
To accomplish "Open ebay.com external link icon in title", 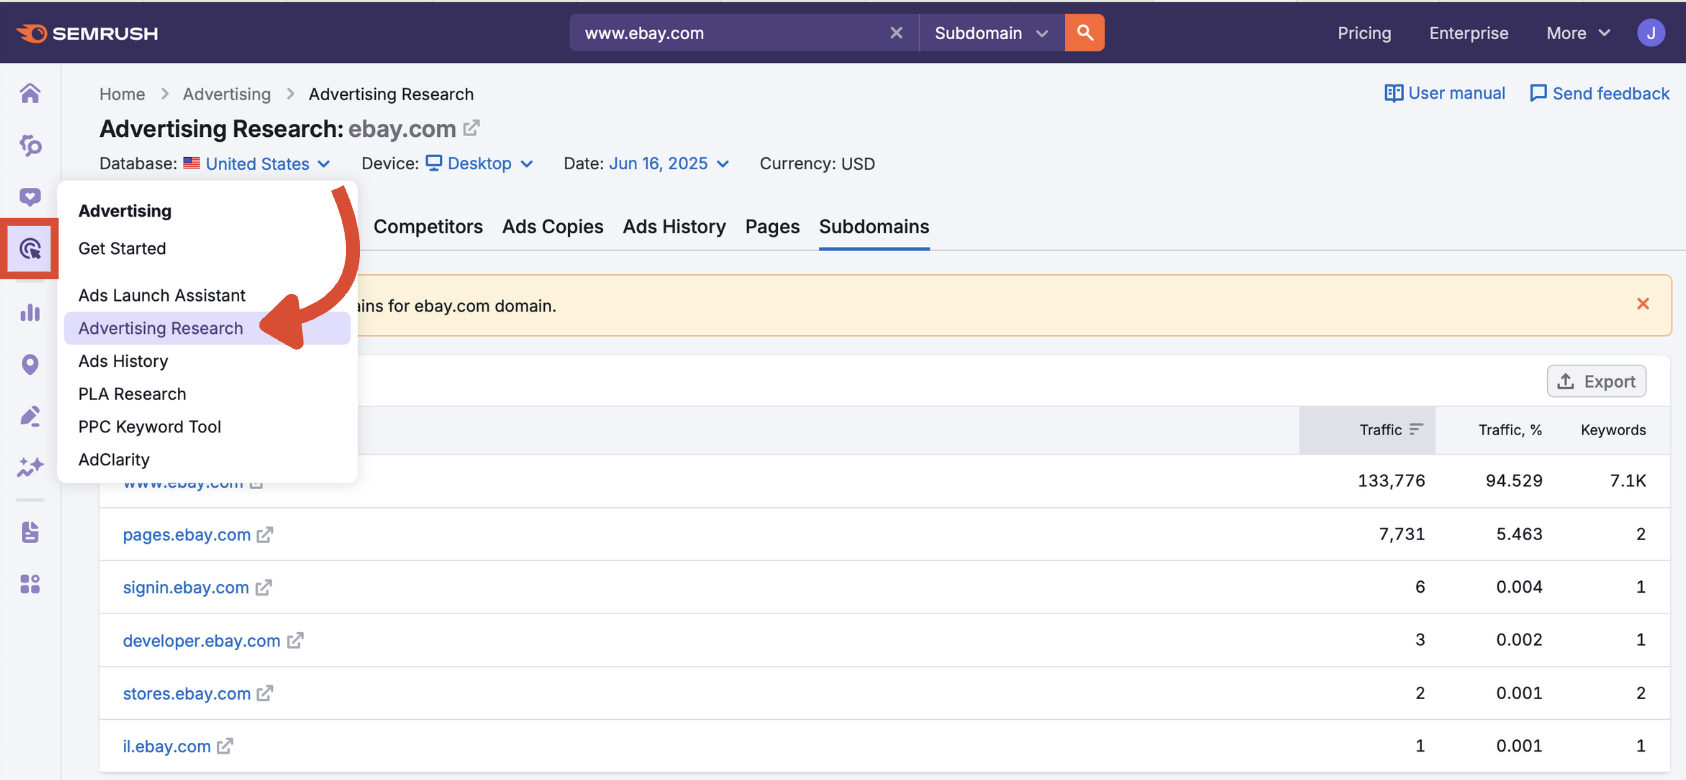I will tap(471, 128).
